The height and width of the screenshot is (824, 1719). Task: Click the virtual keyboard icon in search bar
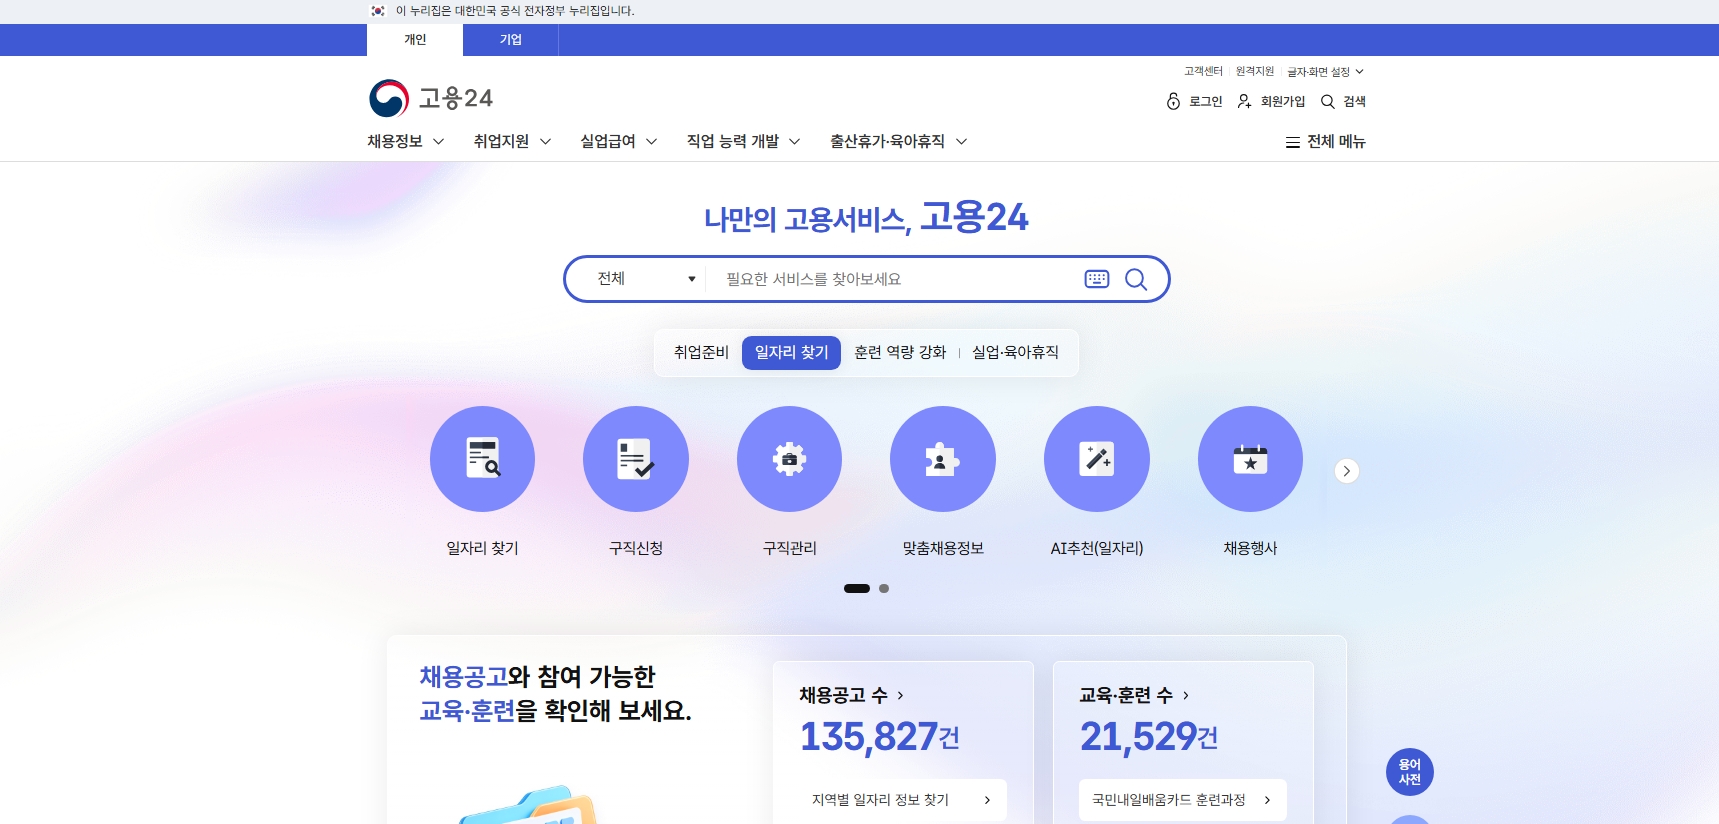click(1097, 279)
